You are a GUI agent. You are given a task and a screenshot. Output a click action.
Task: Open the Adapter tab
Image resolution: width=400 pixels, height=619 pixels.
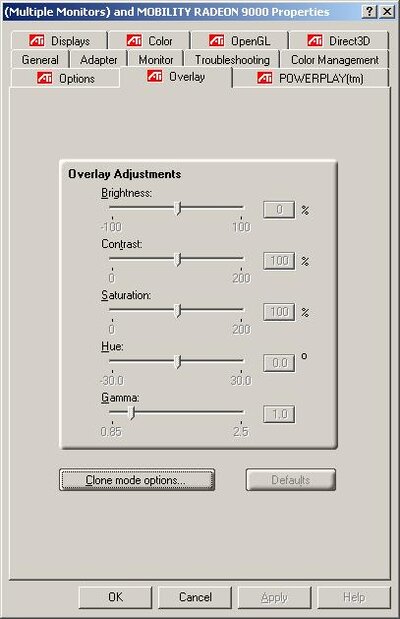point(98,60)
